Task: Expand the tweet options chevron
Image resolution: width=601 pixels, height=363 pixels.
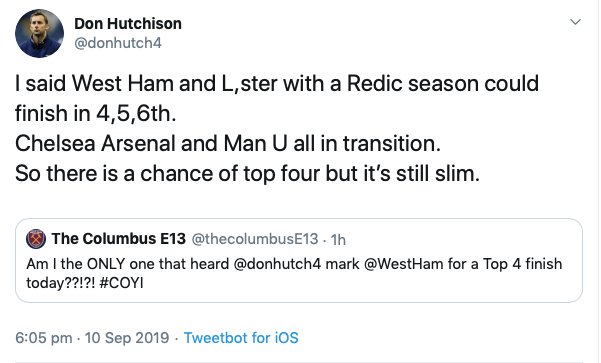Action: [575, 22]
